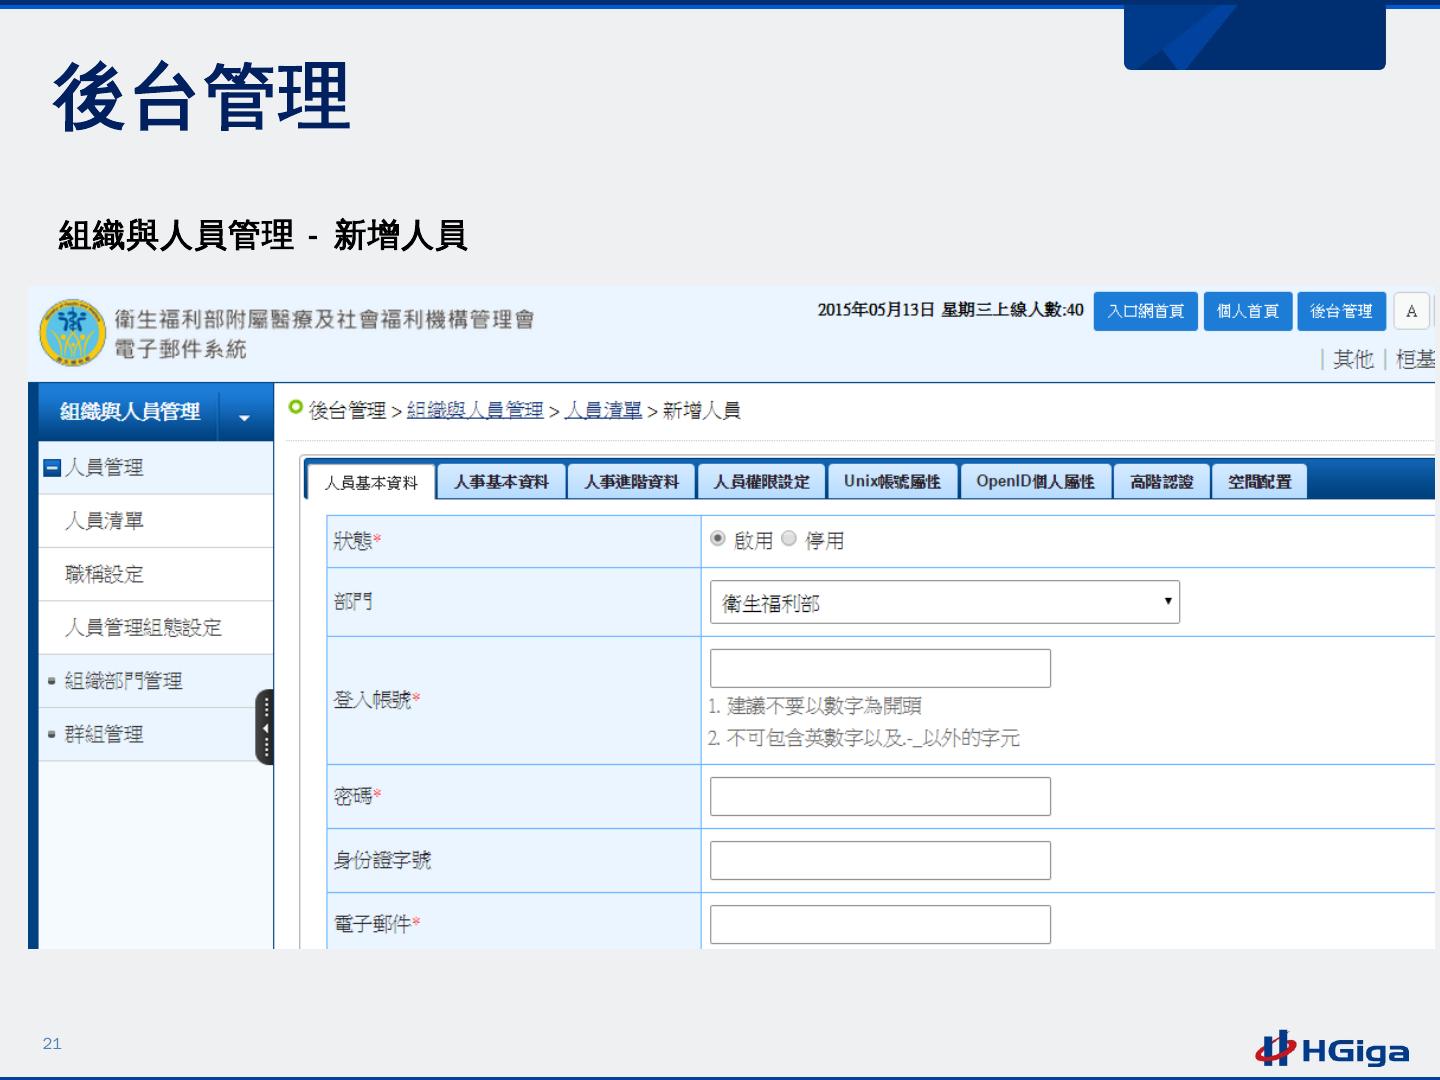Viewport: 1440px width, 1080px height.
Task: Follow the 組織與人員管理 breadcrumb link
Action: coord(475,410)
